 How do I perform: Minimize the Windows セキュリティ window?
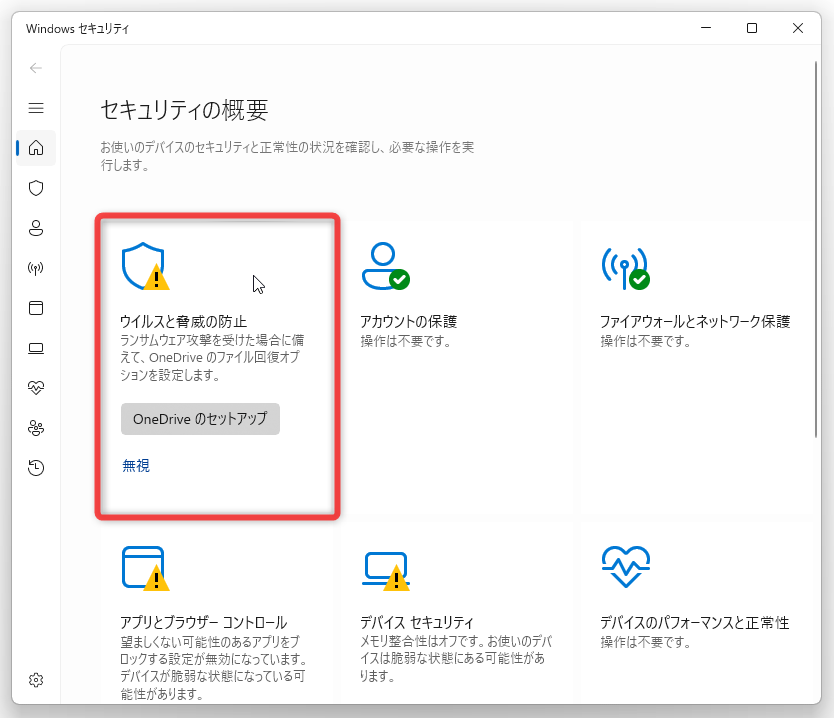click(706, 28)
